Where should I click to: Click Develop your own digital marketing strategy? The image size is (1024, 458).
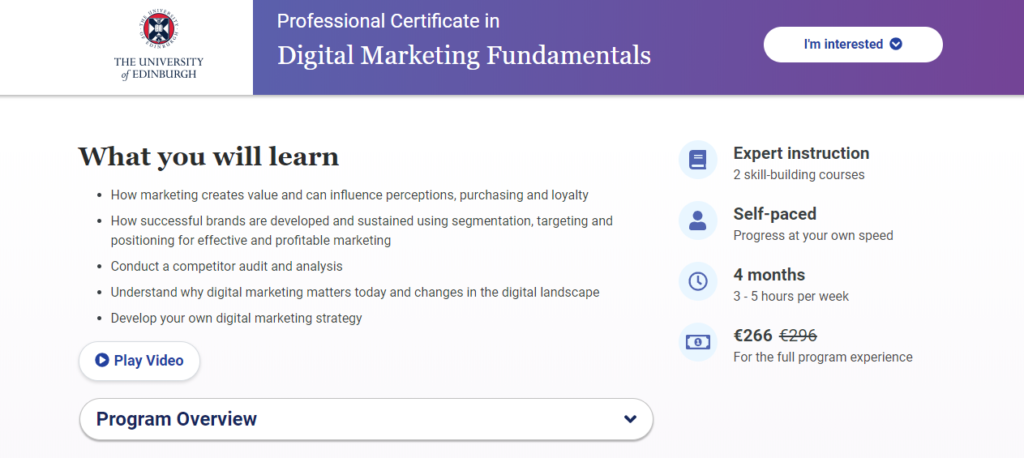[236, 318]
